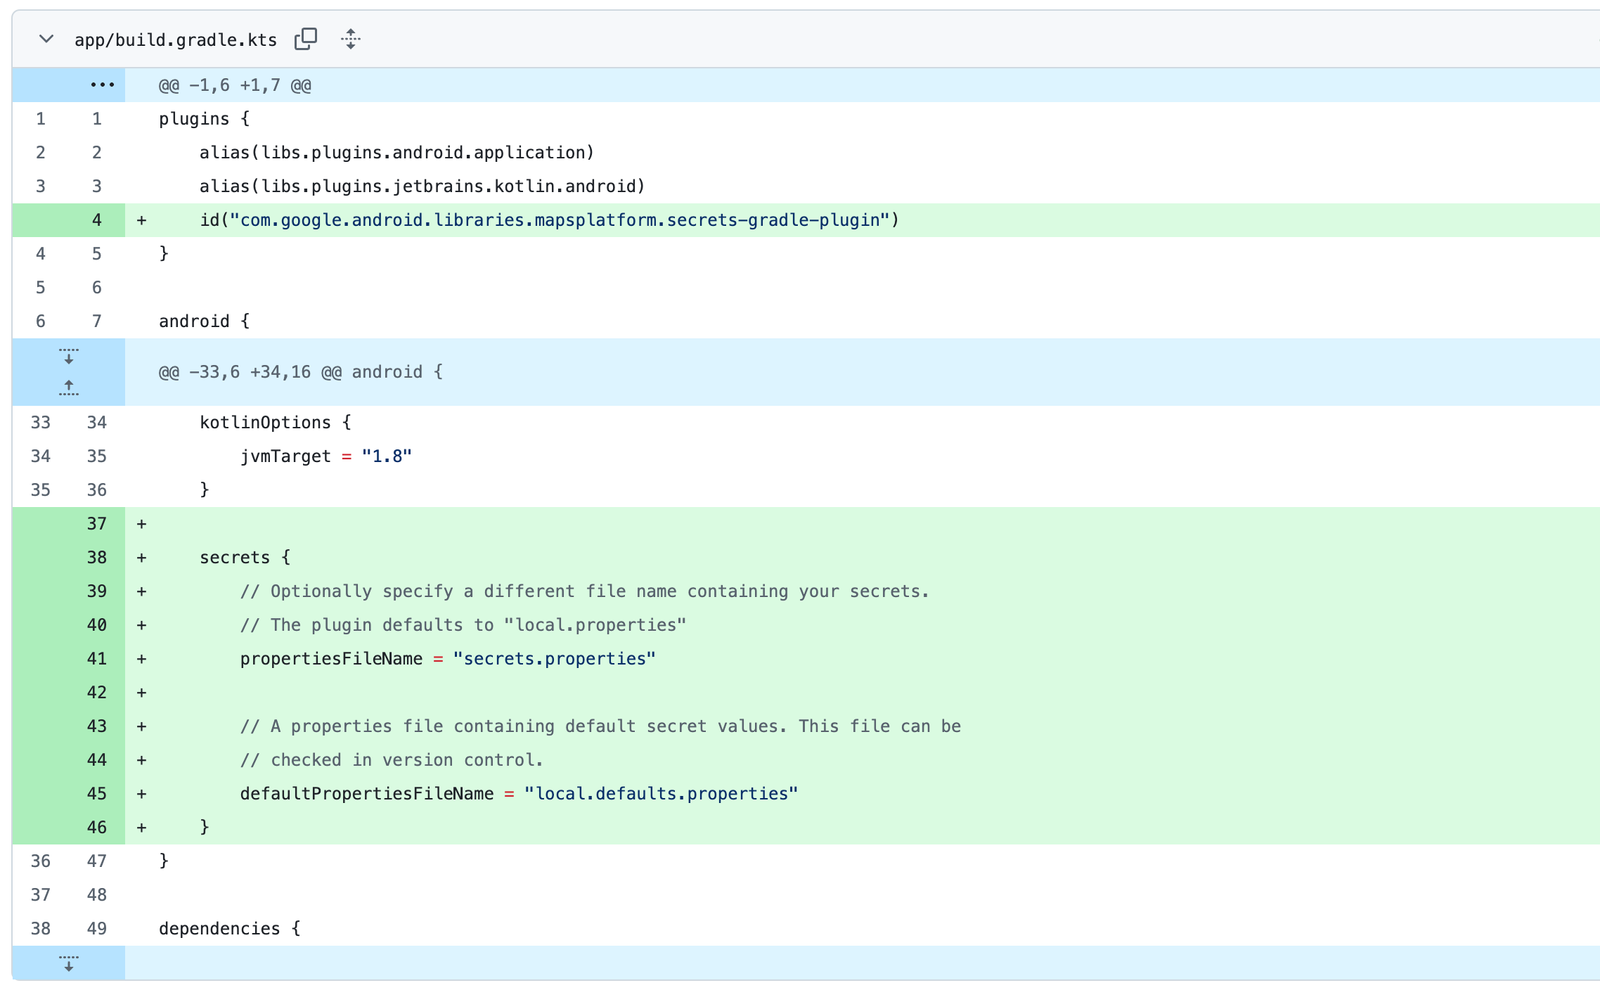Screen dimensions: 1600x993
Task: Click the plus marker on line 38
Action: pos(141,558)
